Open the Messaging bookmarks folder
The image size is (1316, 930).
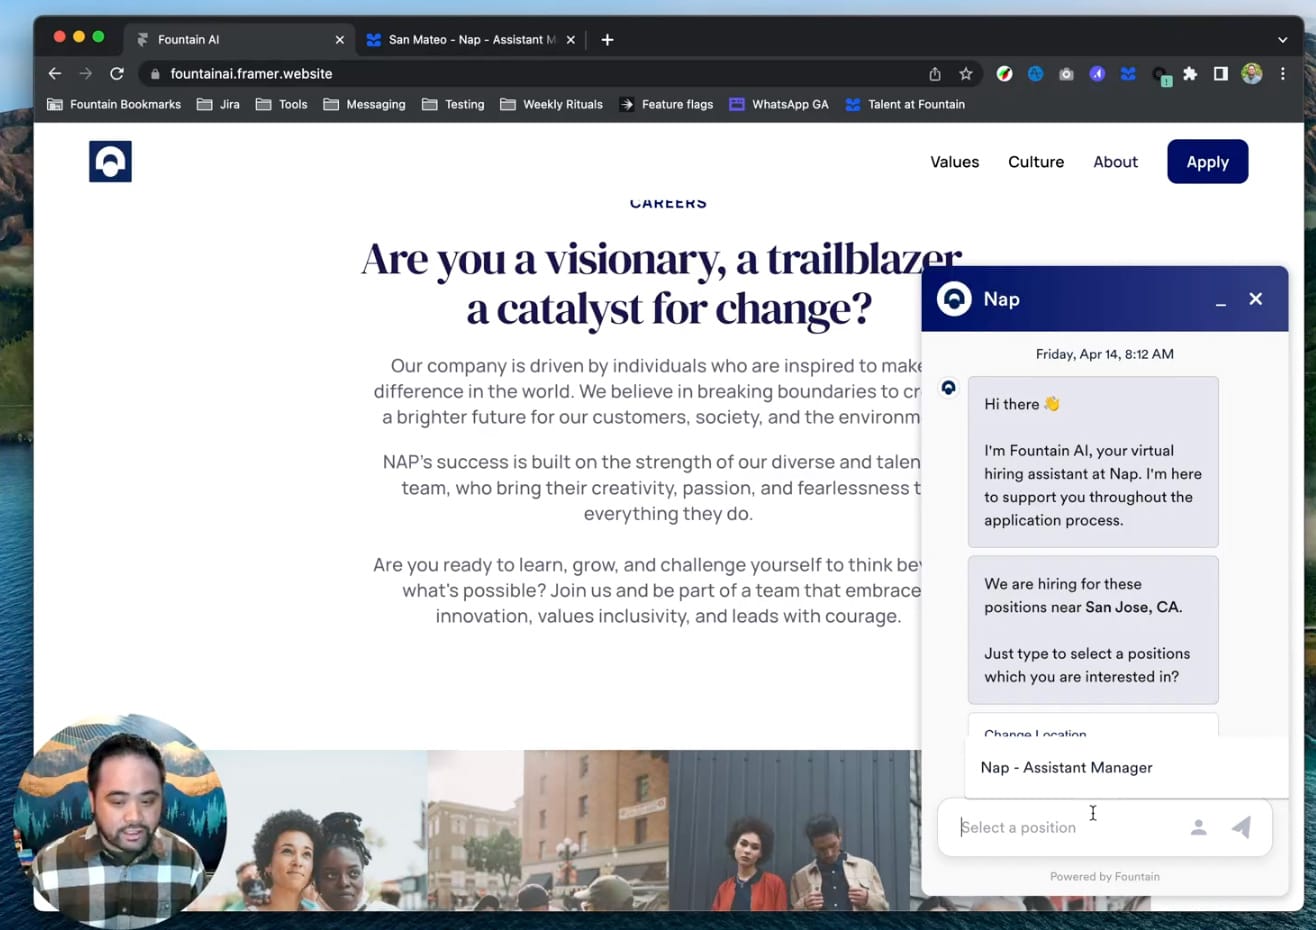pyautogui.click(x=364, y=104)
